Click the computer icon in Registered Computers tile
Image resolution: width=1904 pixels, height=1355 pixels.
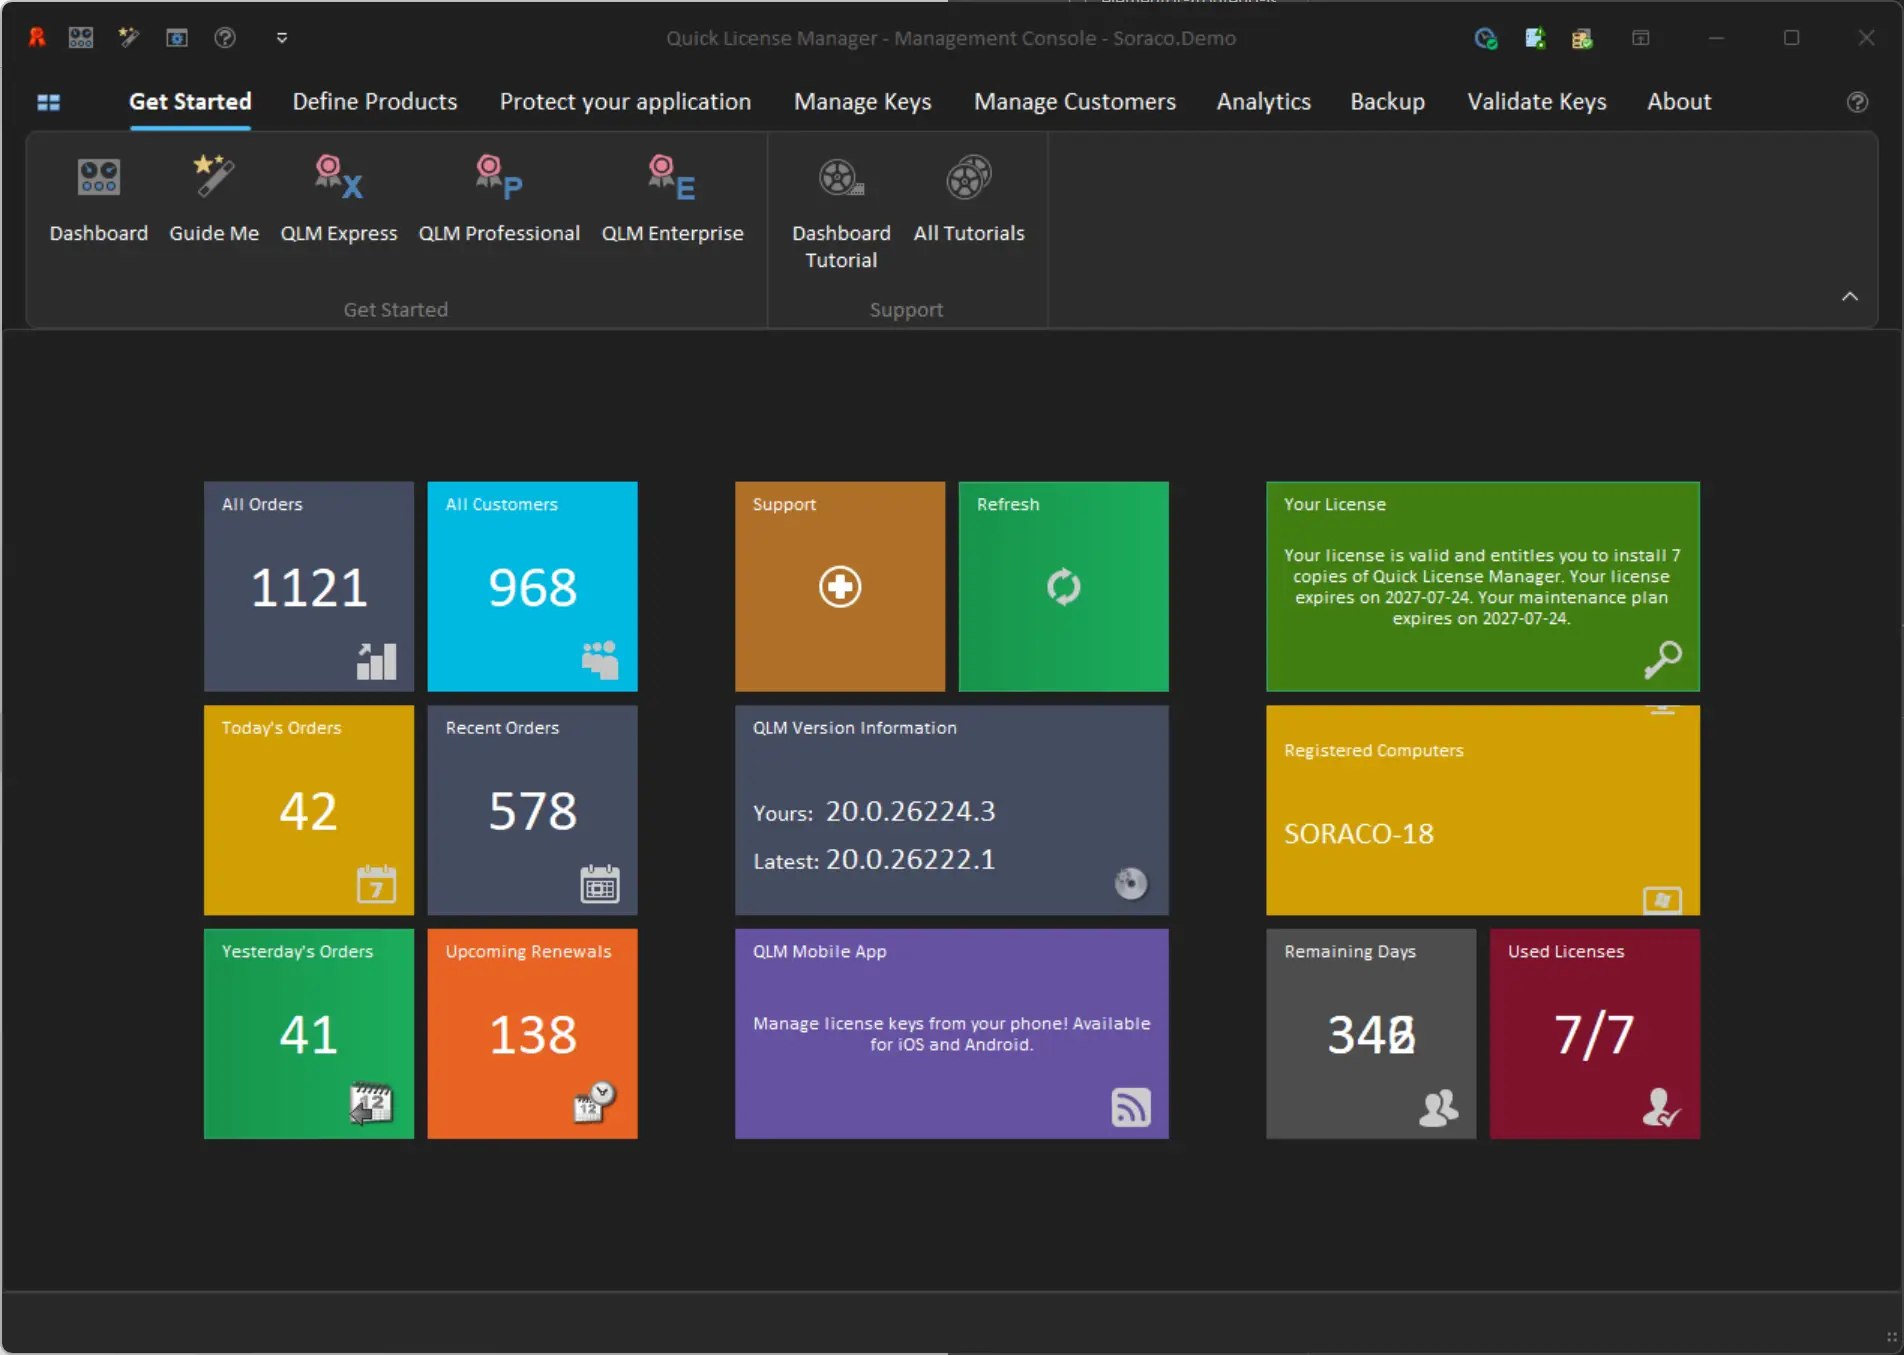tap(1662, 900)
